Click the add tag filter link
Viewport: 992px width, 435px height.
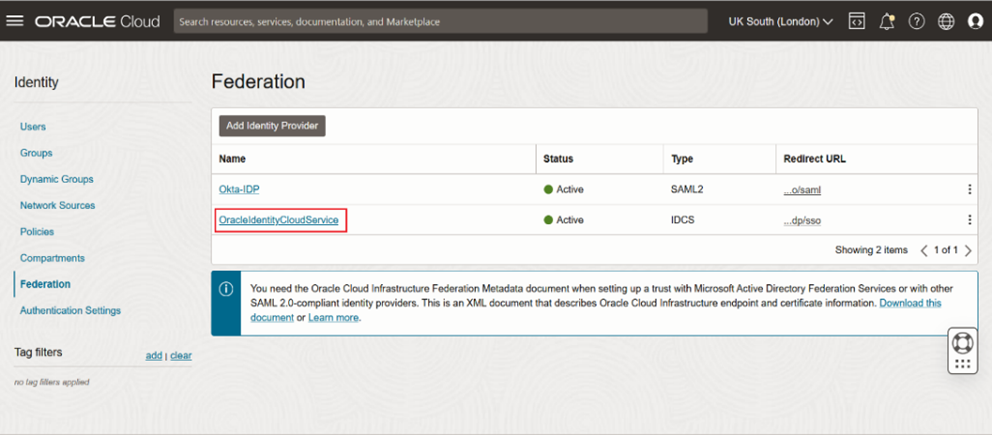(x=154, y=355)
